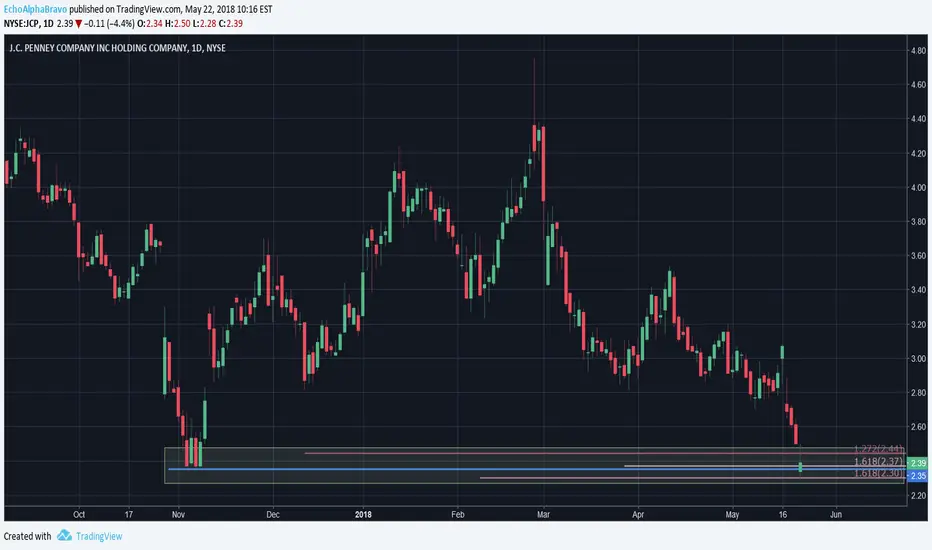Click the 3.00 price axis label
Image resolution: width=932 pixels, height=550 pixels.
pos(918,359)
